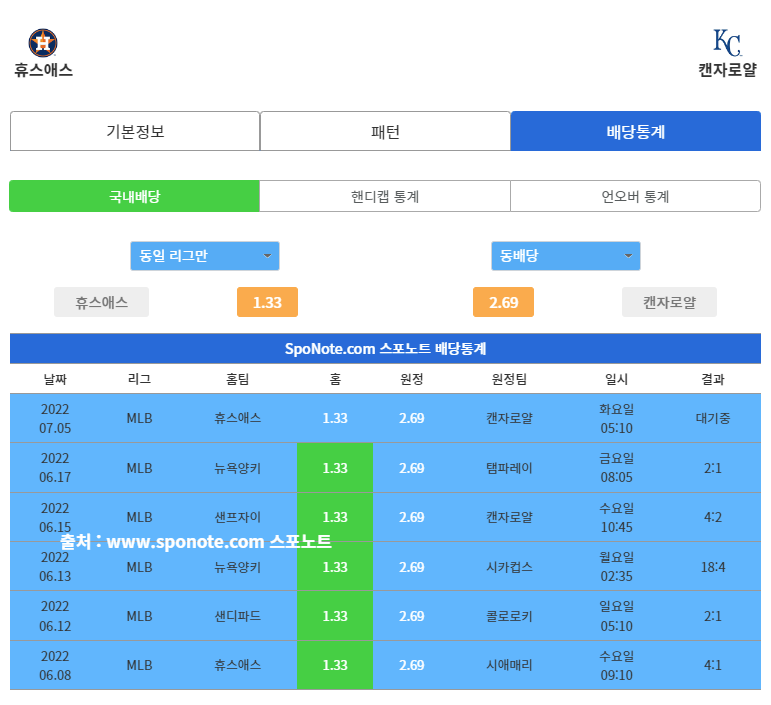Open the 동배당 dropdown
The image size is (771, 705).
click(x=565, y=256)
